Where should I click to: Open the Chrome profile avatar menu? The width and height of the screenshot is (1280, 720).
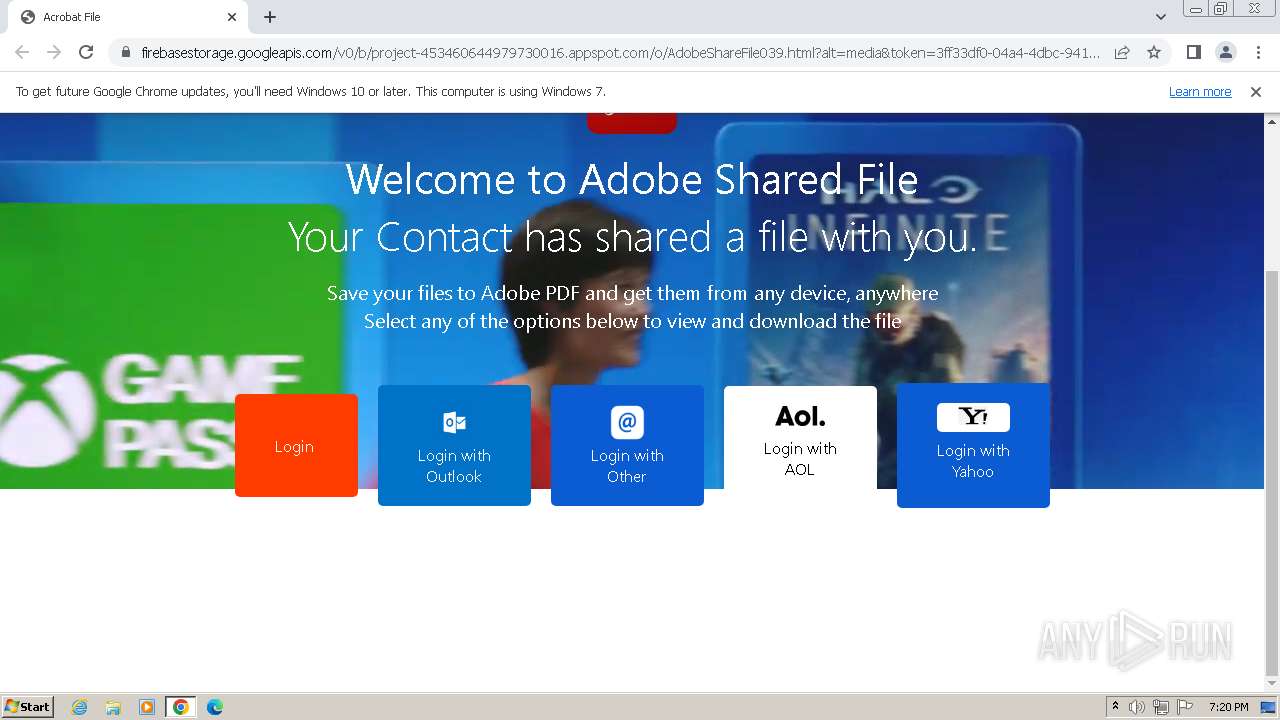(1225, 52)
